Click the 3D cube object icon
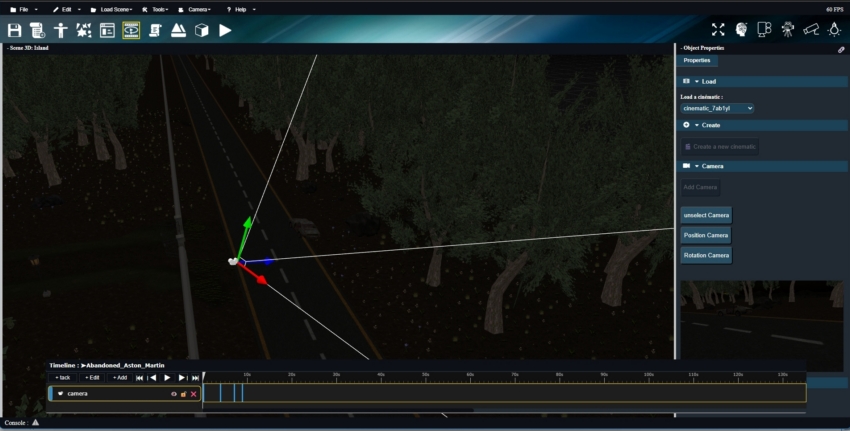This screenshot has height=431, width=850. pyautogui.click(x=201, y=30)
